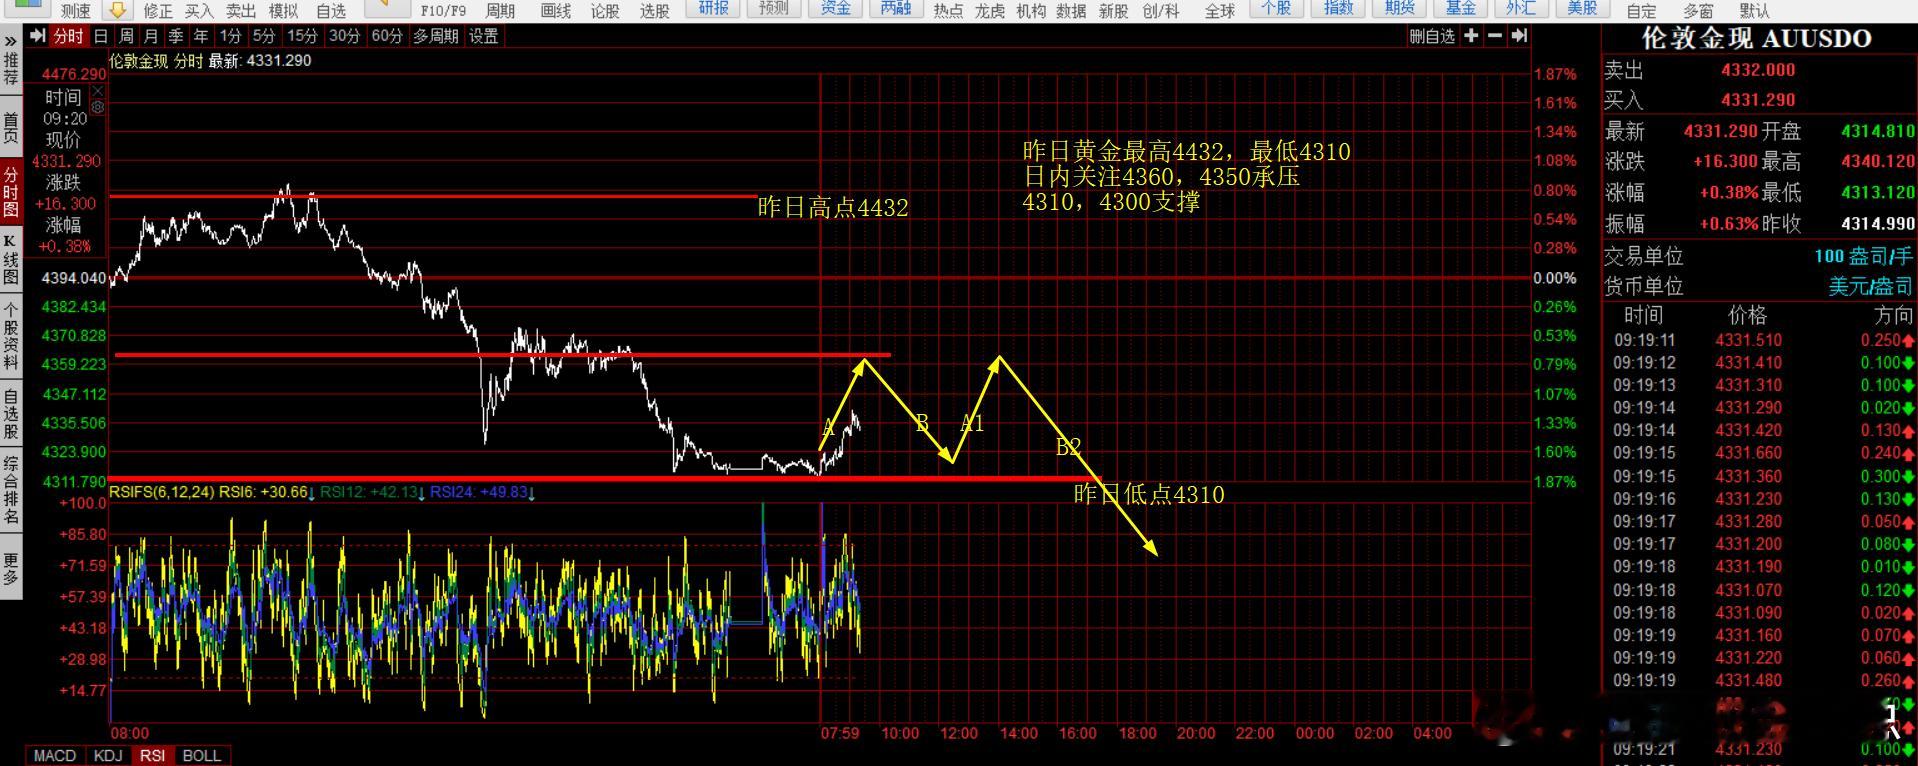Select the 1分 one-minute period
Viewport: 1918px width, 766px height.
coord(231,36)
